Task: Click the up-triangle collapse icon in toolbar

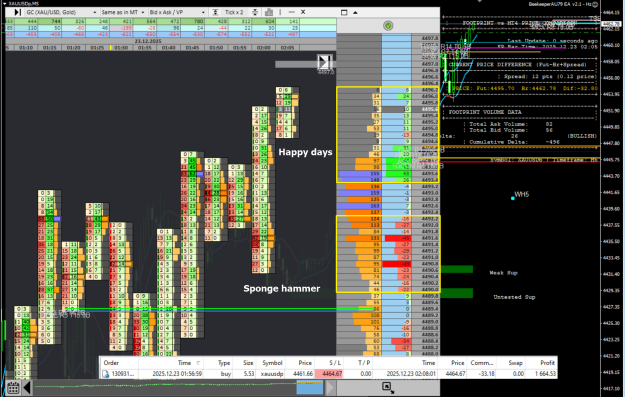Action: (355, 12)
